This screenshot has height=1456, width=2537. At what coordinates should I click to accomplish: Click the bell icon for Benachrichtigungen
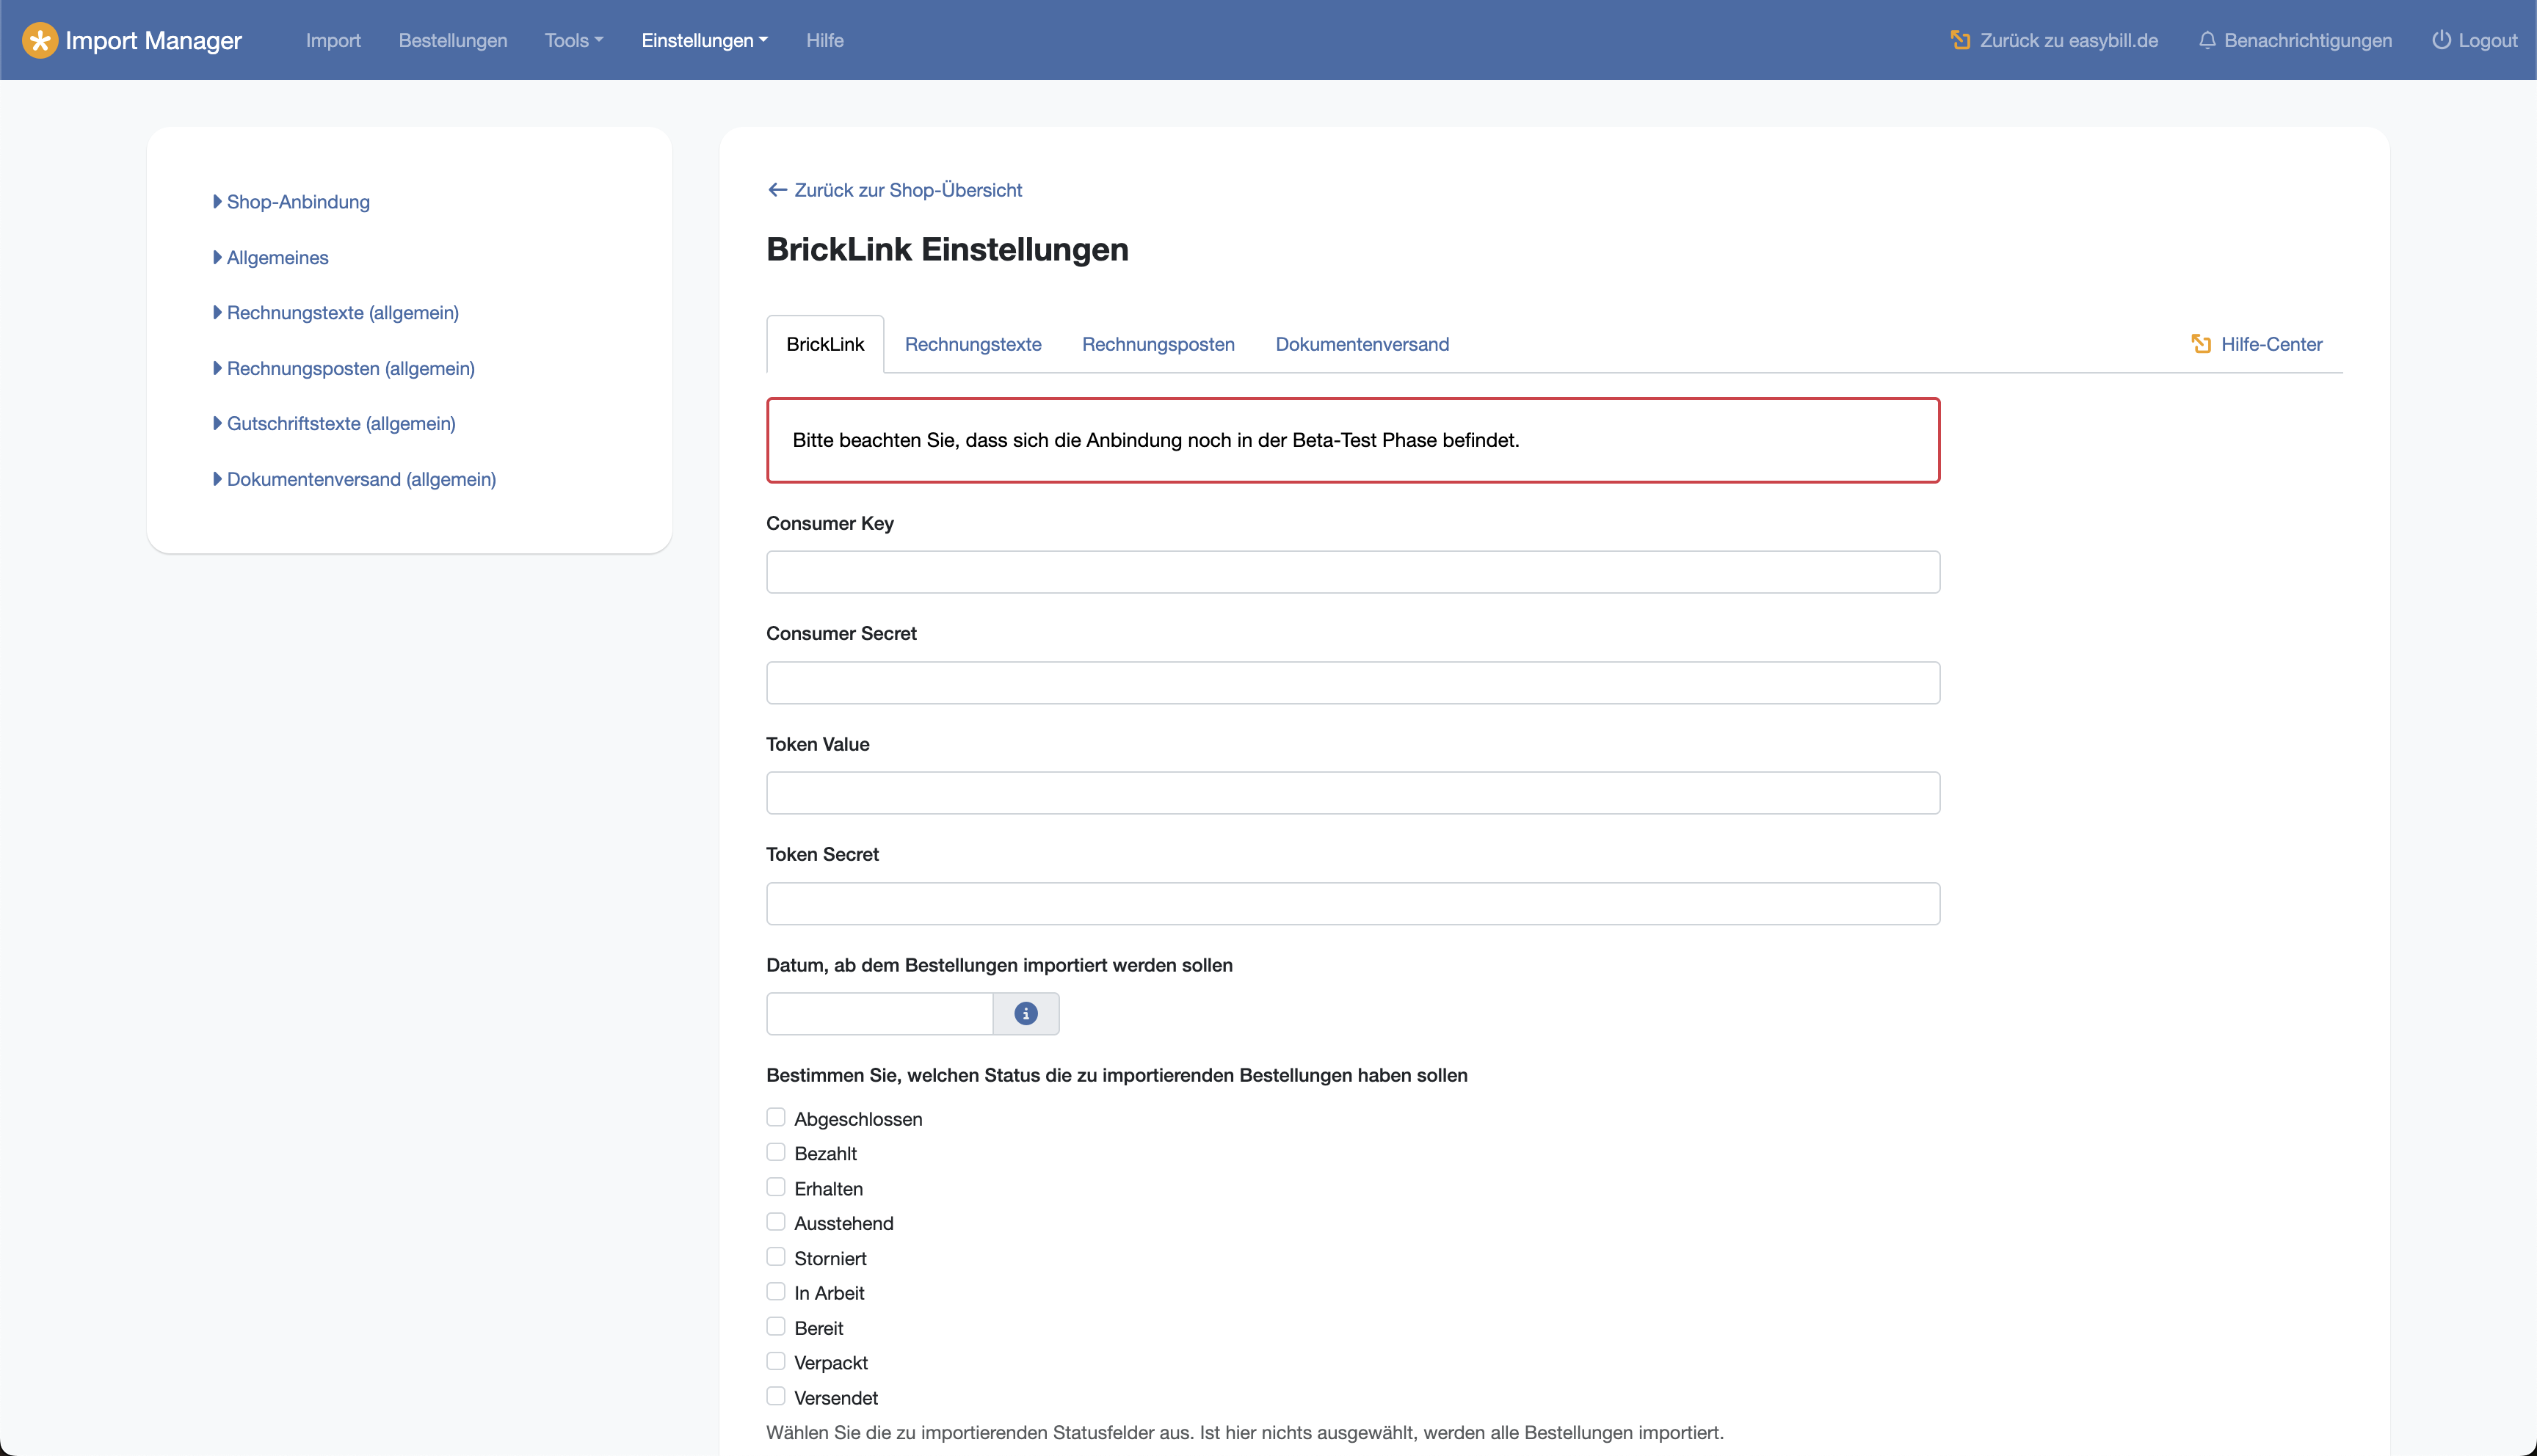[x=2207, y=40]
